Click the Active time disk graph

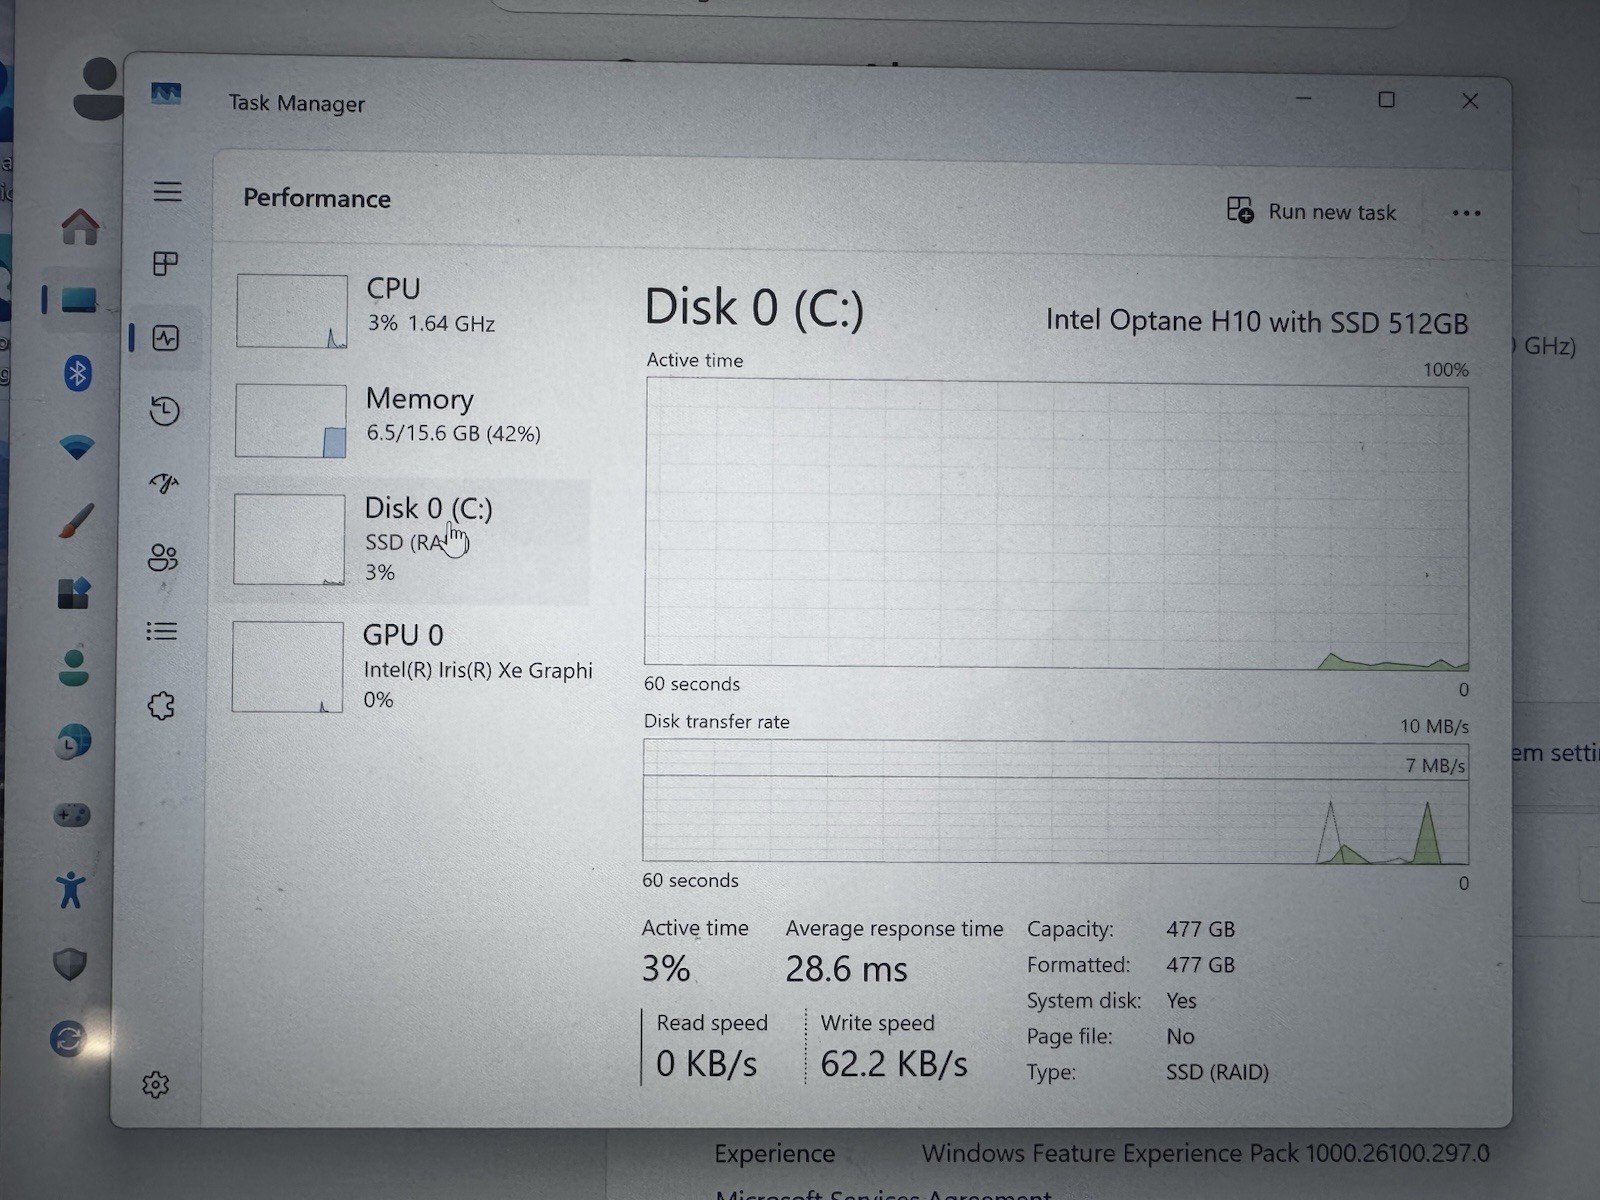coord(1057,524)
